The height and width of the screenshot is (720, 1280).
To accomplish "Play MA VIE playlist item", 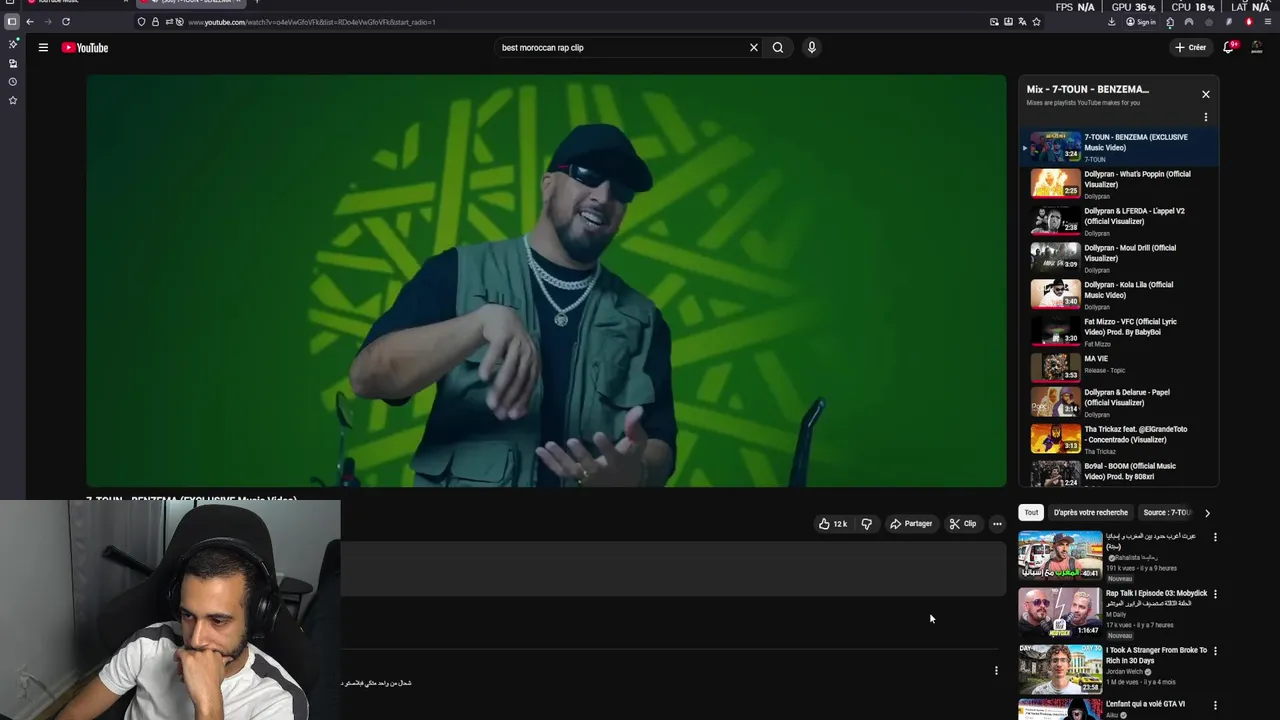I will pyautogui.click(x=1118, y=367).
